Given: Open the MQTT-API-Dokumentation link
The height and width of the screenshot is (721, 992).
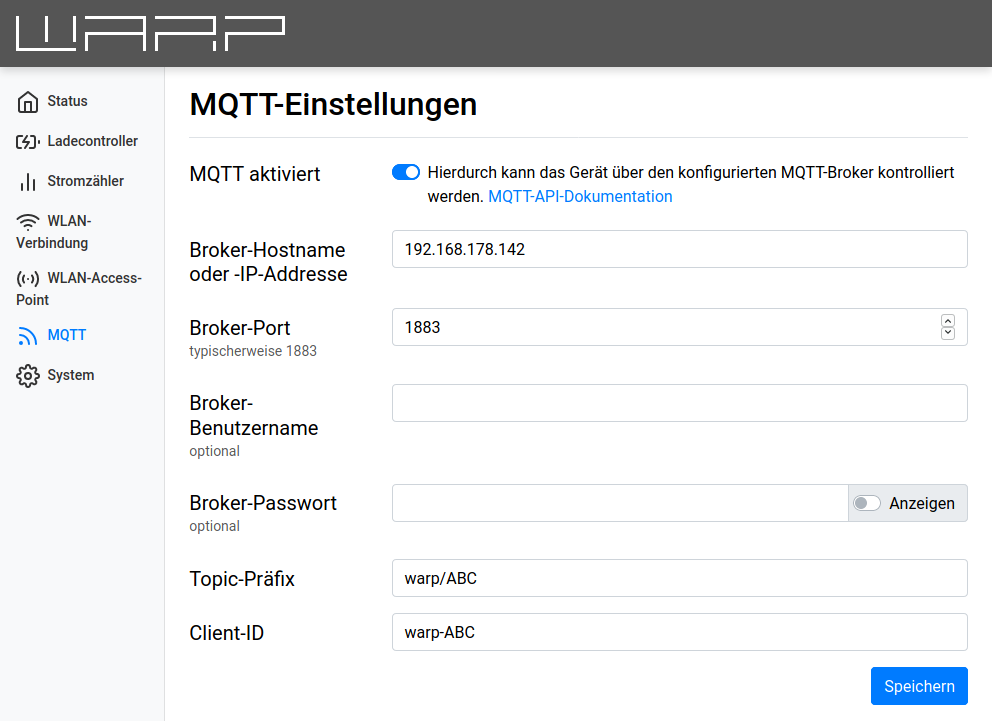Looking at the screenshot, I should [x=580, y=196].
